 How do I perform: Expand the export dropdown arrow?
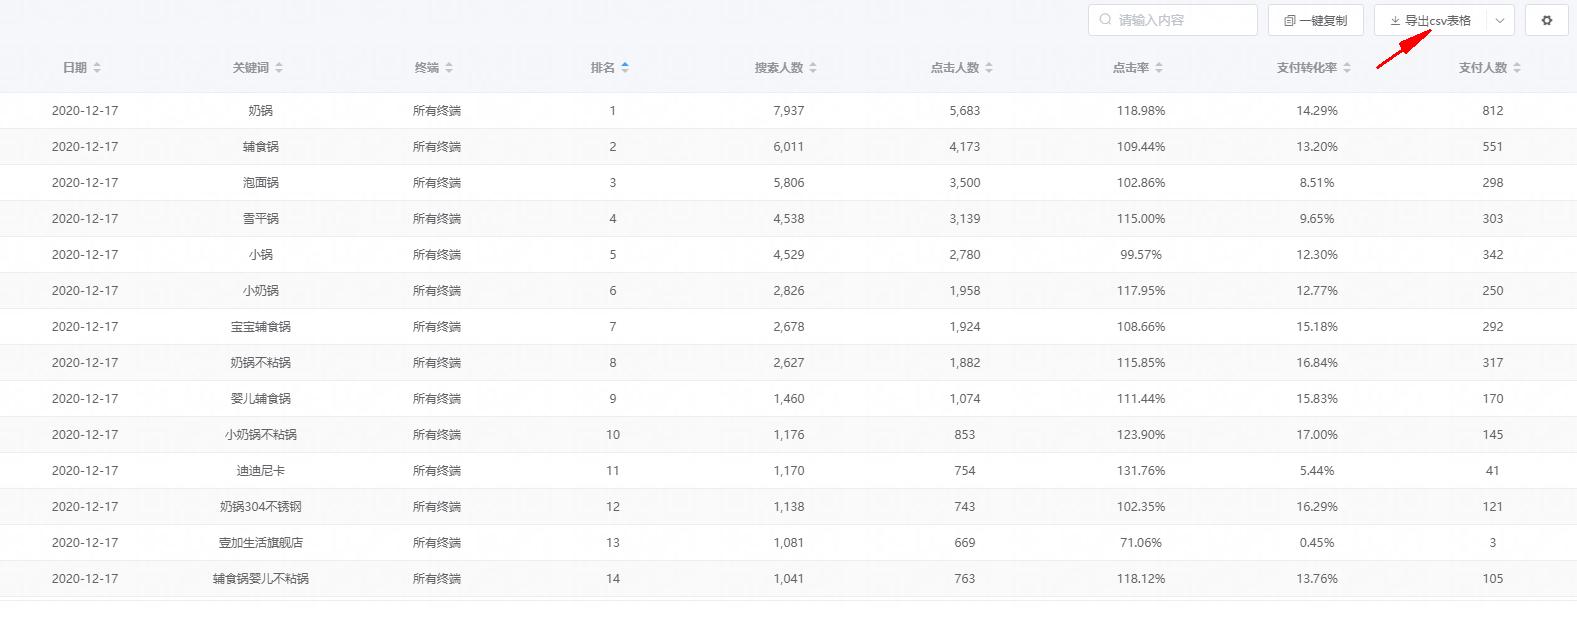coord(1500,20)
